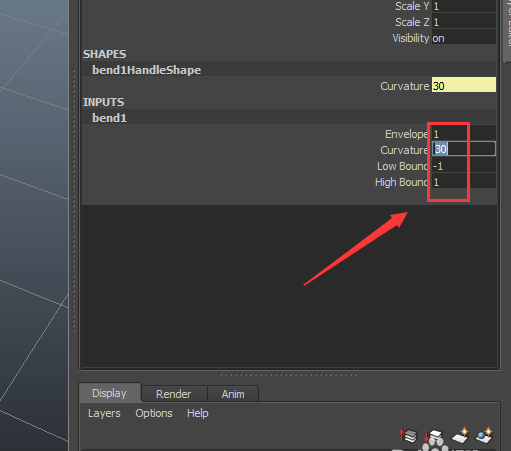Click the yellow Curvature field under bend1HandleShape
511x451 pixels.
pyautogui.click(x=464, y=85)
